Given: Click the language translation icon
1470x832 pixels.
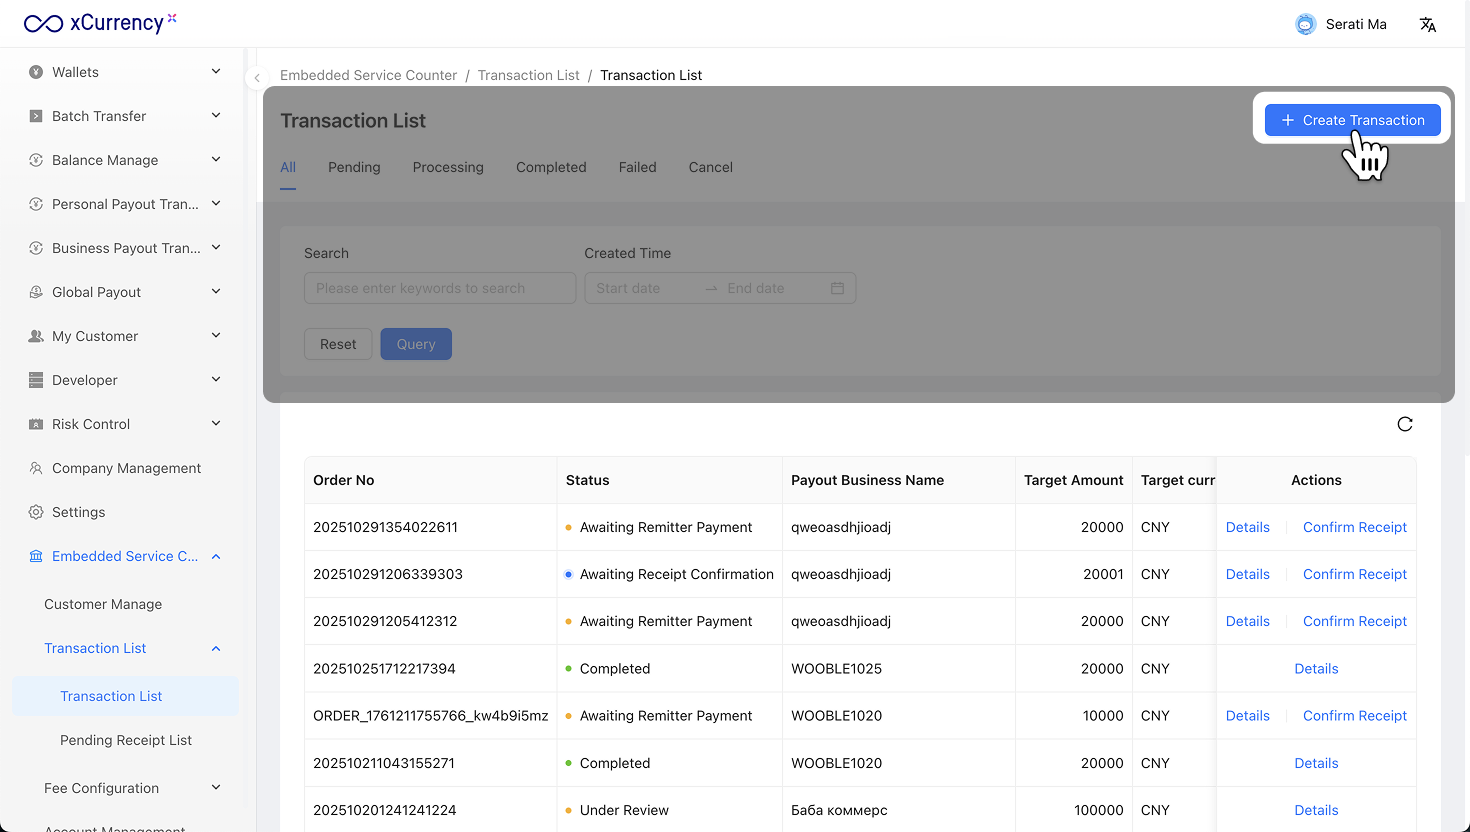Looking at the screenshot, I should coord(1427,24).
